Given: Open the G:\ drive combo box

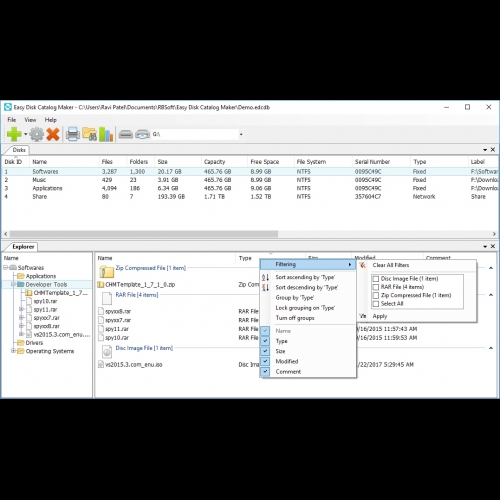Looking at the screenshot, I should point(198,134).
